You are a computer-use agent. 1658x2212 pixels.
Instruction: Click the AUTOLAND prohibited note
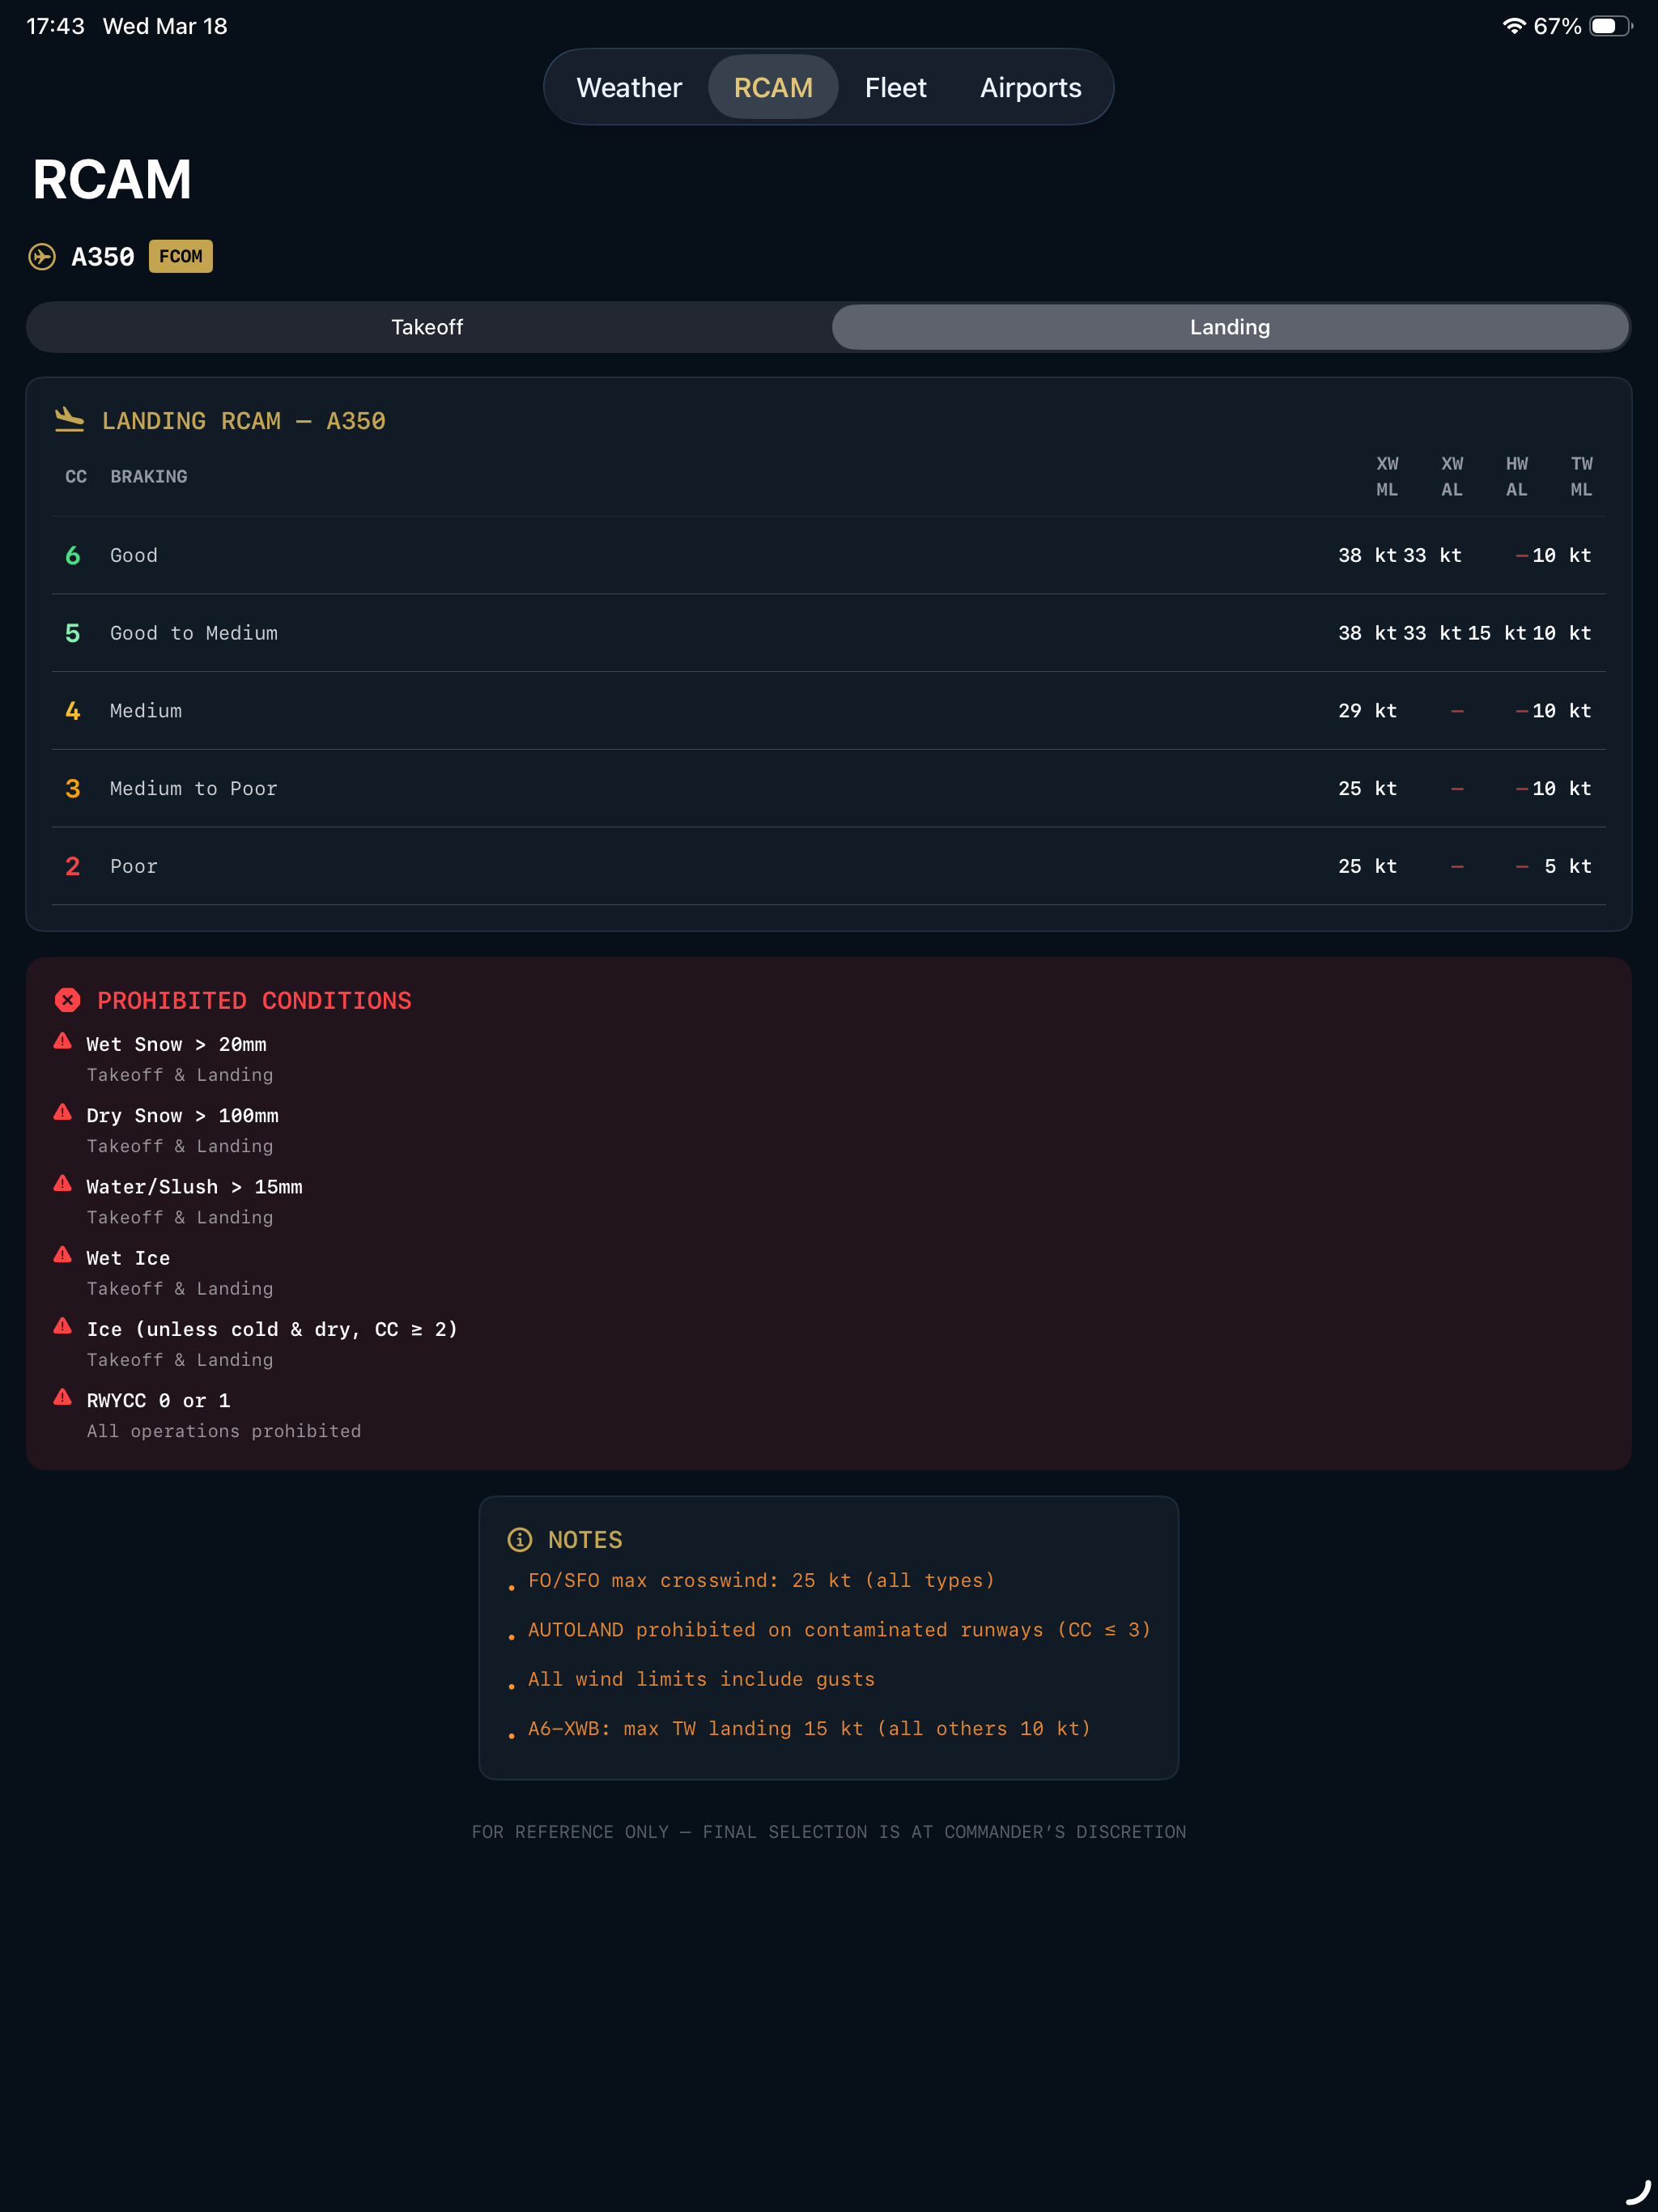point(839,1629)
